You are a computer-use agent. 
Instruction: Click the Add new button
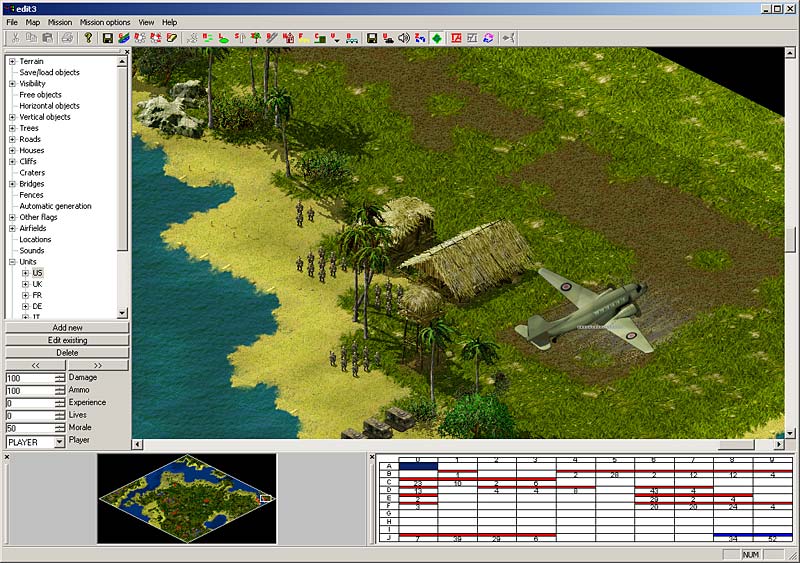[x=67, y=328]
